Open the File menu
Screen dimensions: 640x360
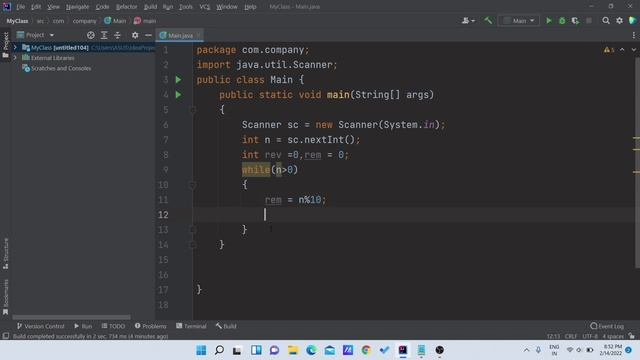pos(20,7)
